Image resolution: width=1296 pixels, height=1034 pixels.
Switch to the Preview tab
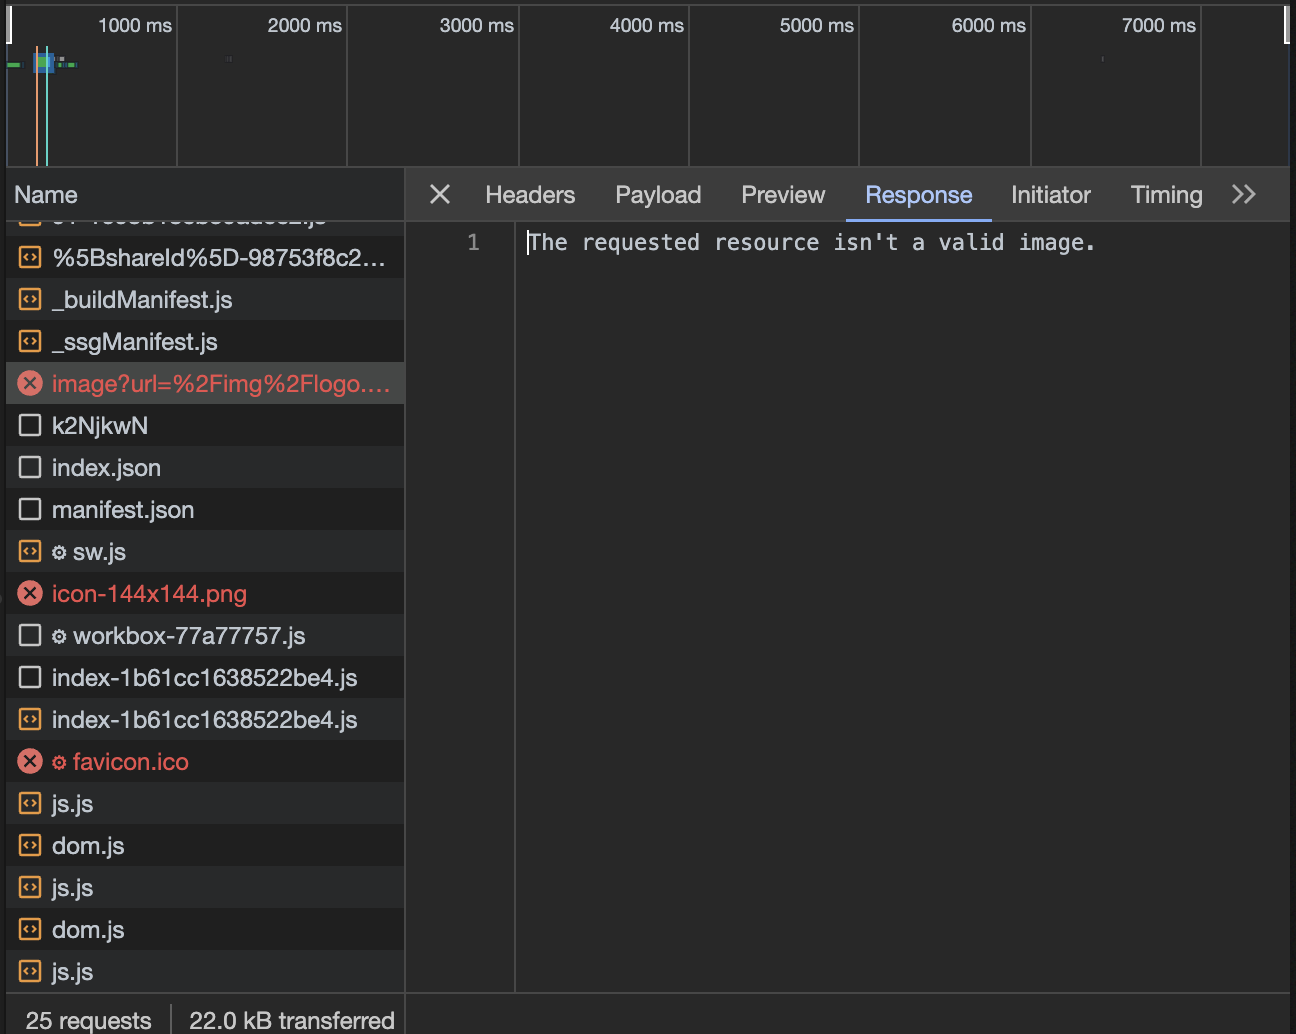783,194
